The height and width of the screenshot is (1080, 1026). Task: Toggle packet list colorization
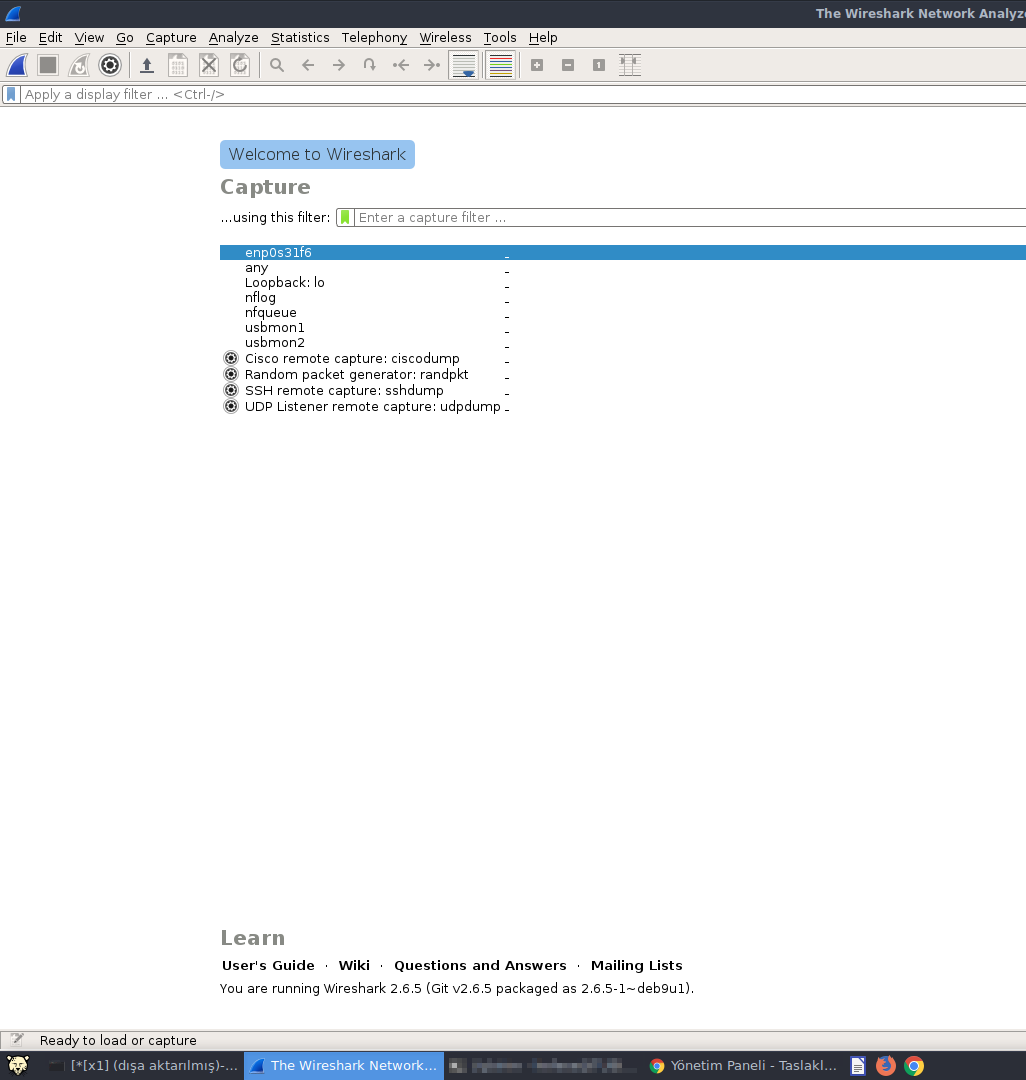[501, 65]
